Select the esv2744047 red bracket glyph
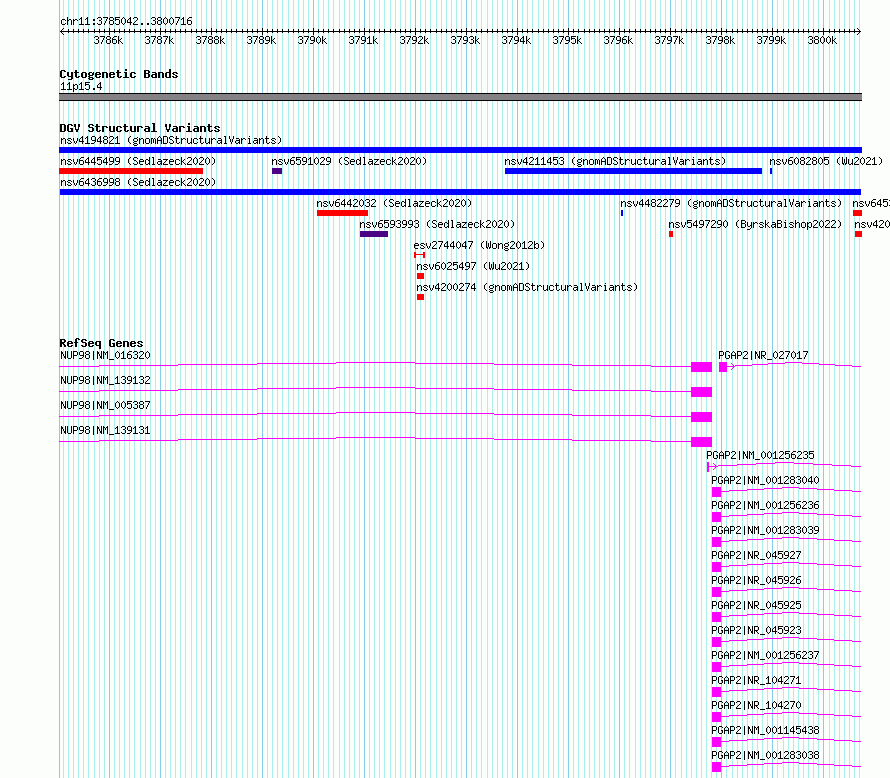 (x=419, y=255)
